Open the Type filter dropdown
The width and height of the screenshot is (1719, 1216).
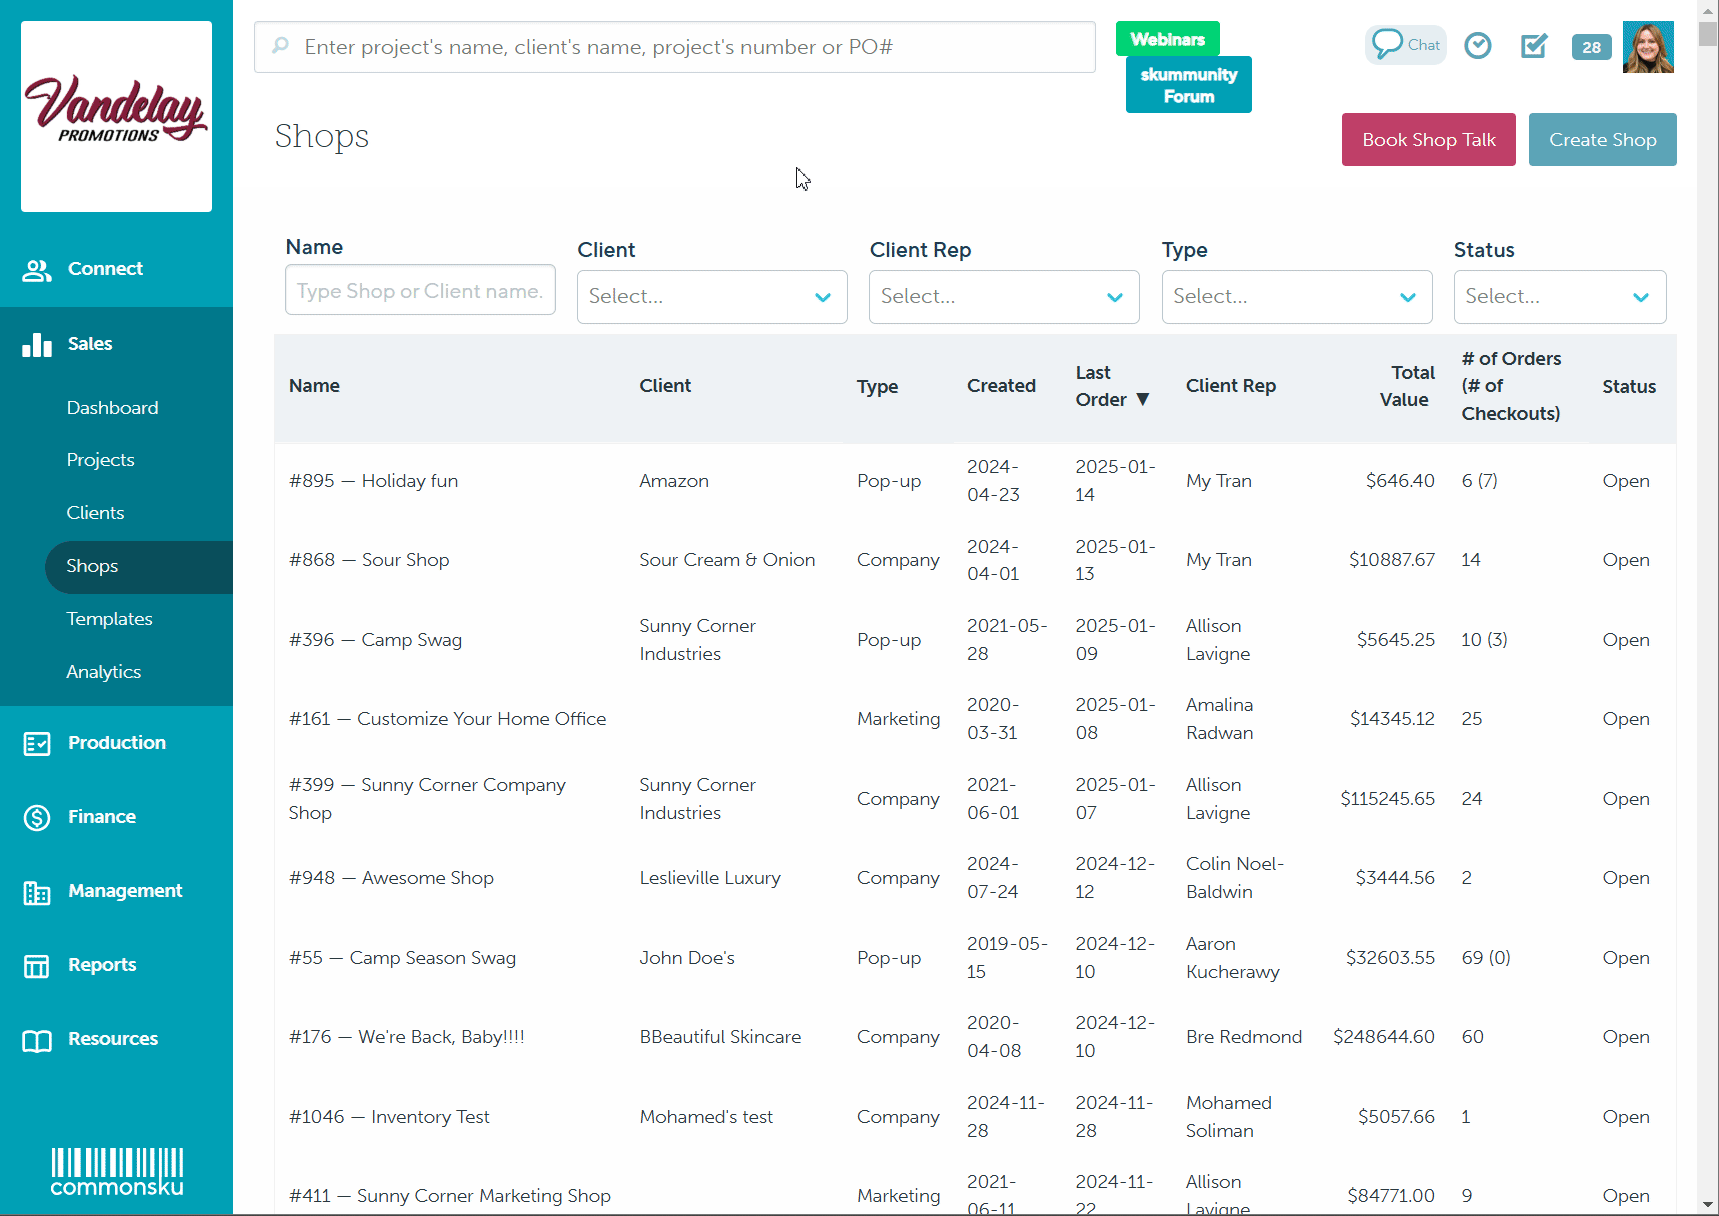pos(1296,297)
